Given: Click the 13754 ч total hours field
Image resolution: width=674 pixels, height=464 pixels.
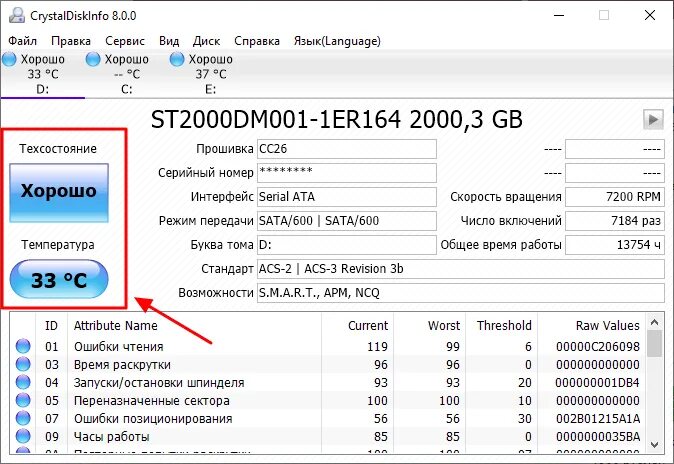Looking at the screenshot, I should click(615, 245).
